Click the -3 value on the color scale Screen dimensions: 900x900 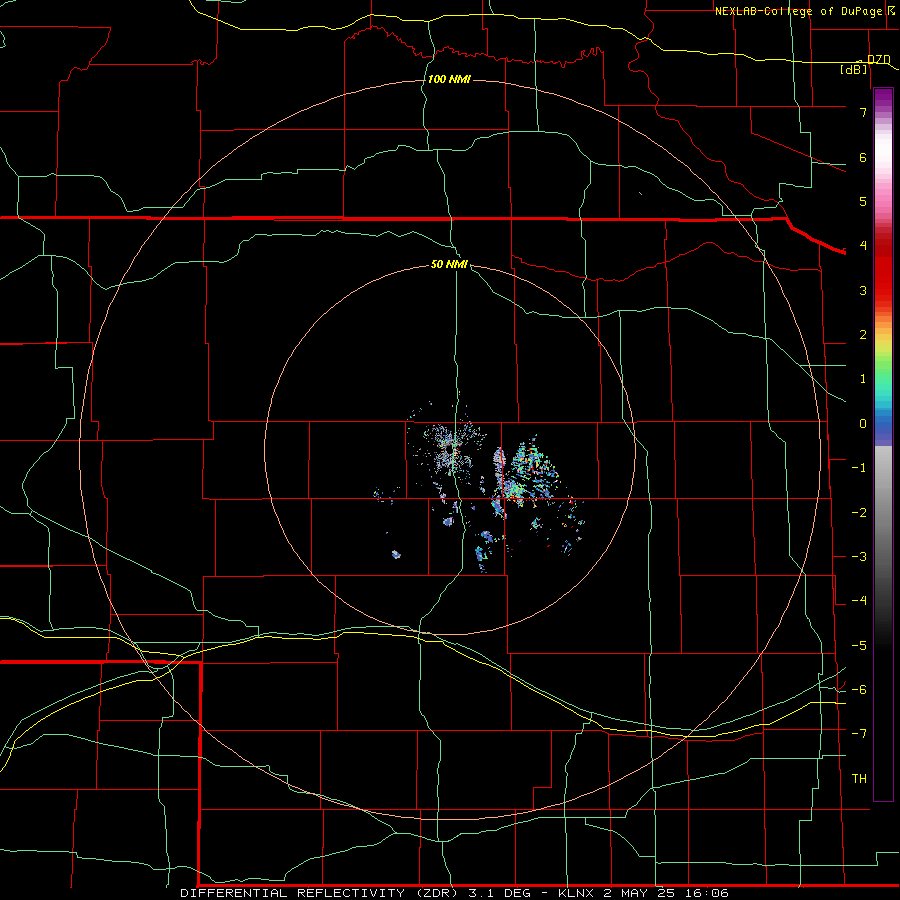pos(859,557)
